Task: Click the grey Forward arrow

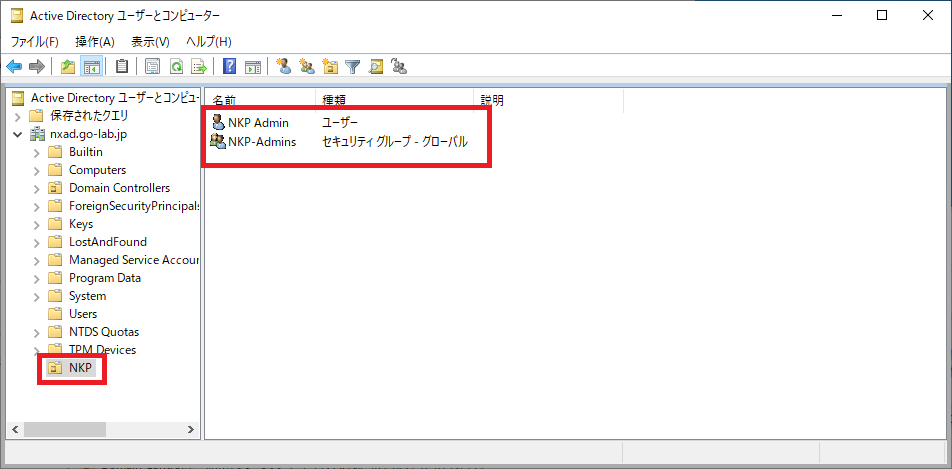Action: click(37, 66)
